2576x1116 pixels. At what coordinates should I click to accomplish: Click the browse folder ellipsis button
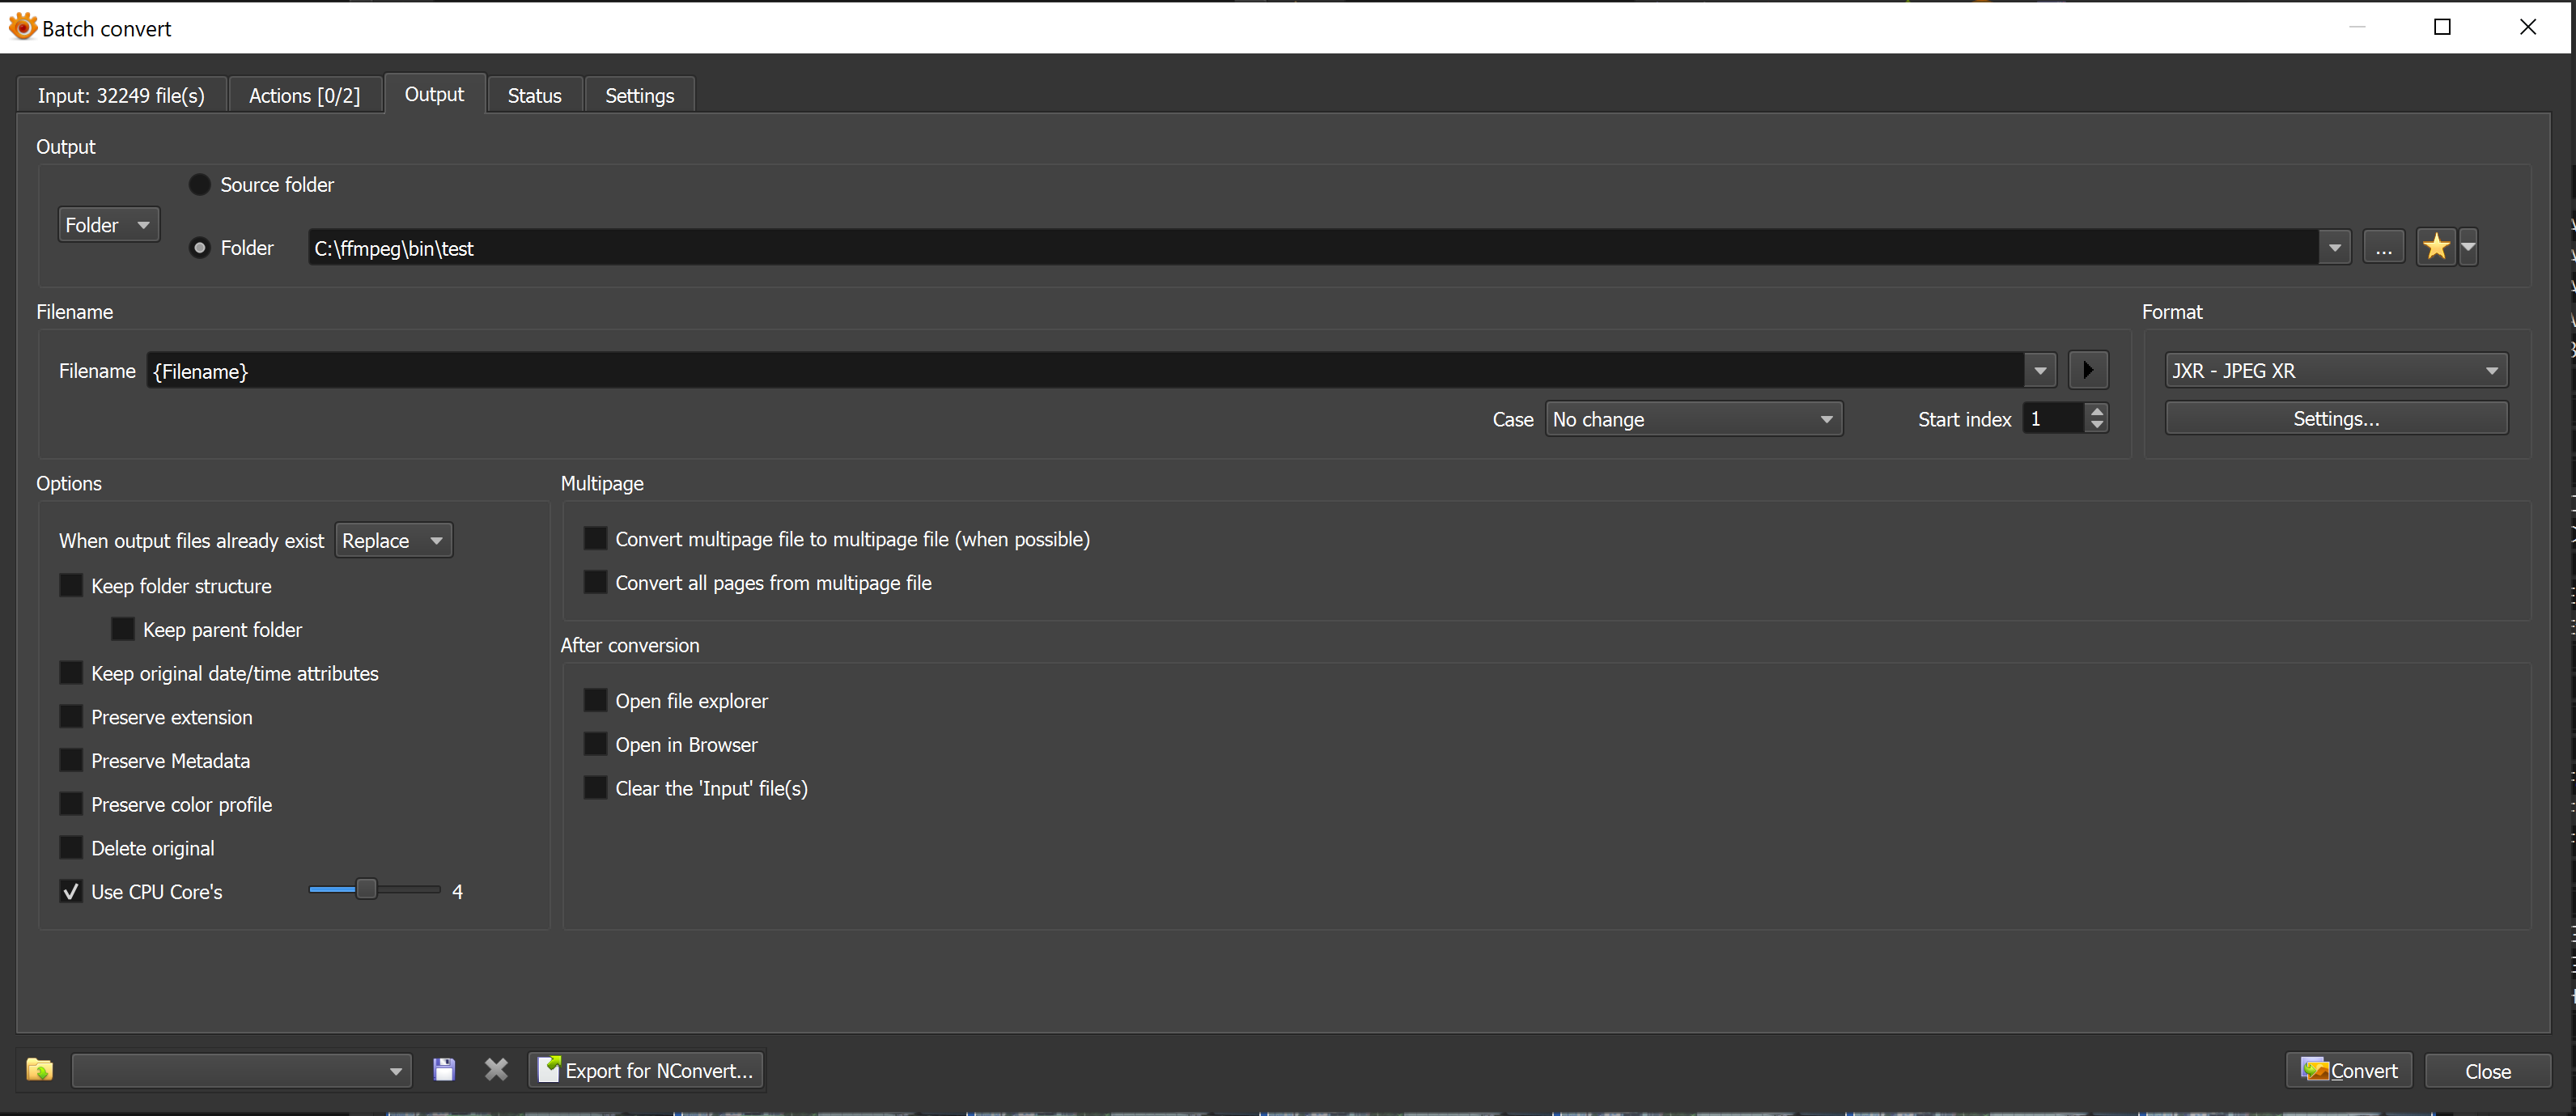coord(2384,247)
